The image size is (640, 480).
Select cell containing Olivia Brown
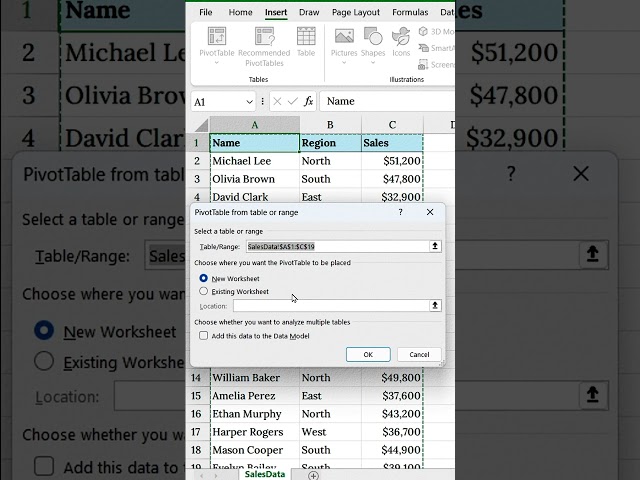(x=255, y=179)
